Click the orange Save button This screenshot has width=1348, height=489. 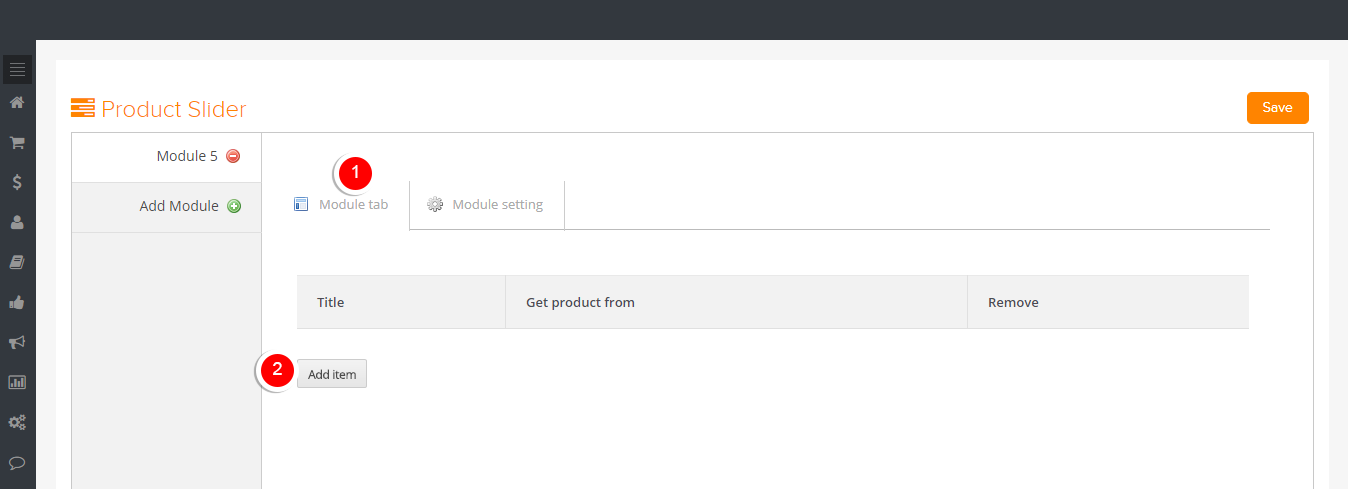coord(1277,108)
